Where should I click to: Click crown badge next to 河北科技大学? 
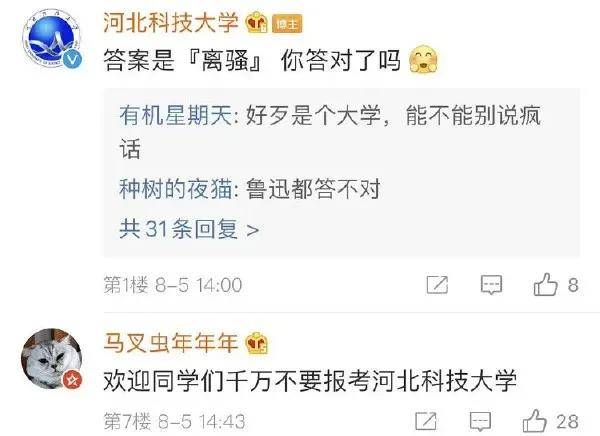[x=257, y=23]
